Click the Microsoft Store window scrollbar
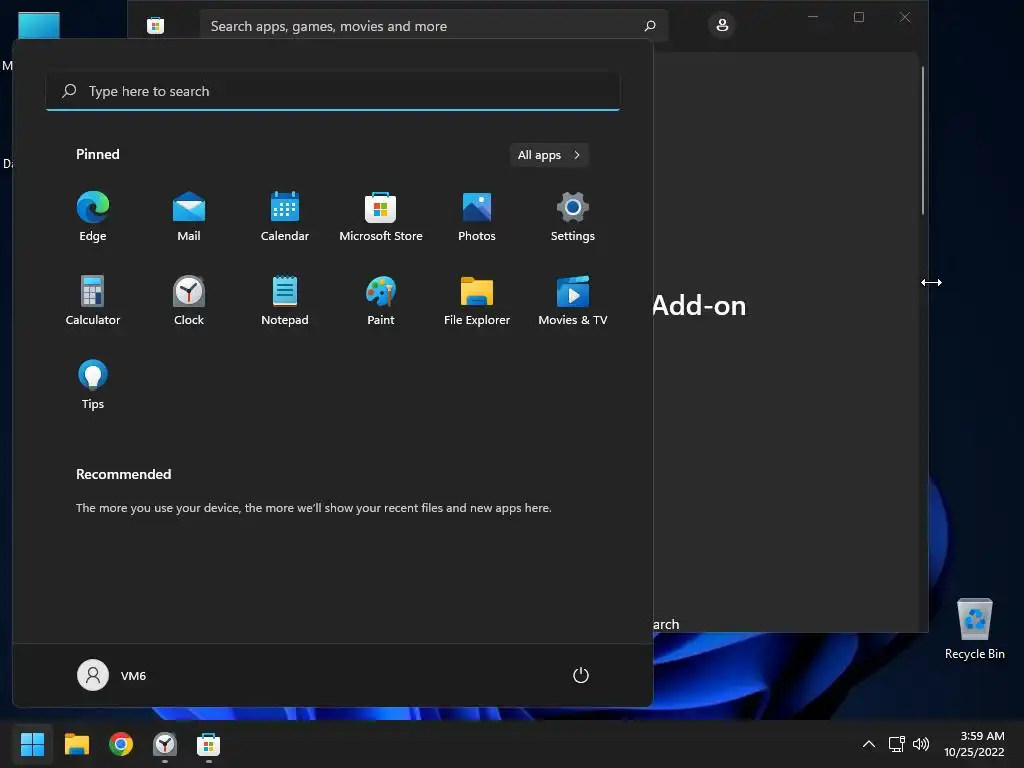 [923, 140]
